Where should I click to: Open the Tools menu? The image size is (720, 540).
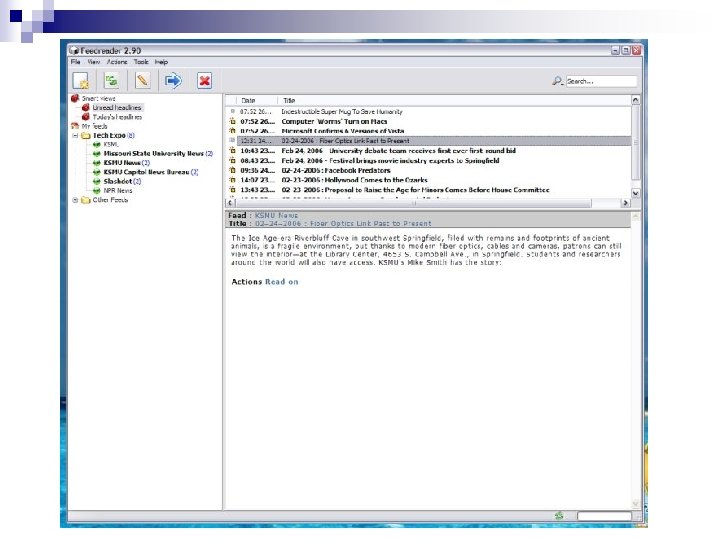tap(141, 62)
